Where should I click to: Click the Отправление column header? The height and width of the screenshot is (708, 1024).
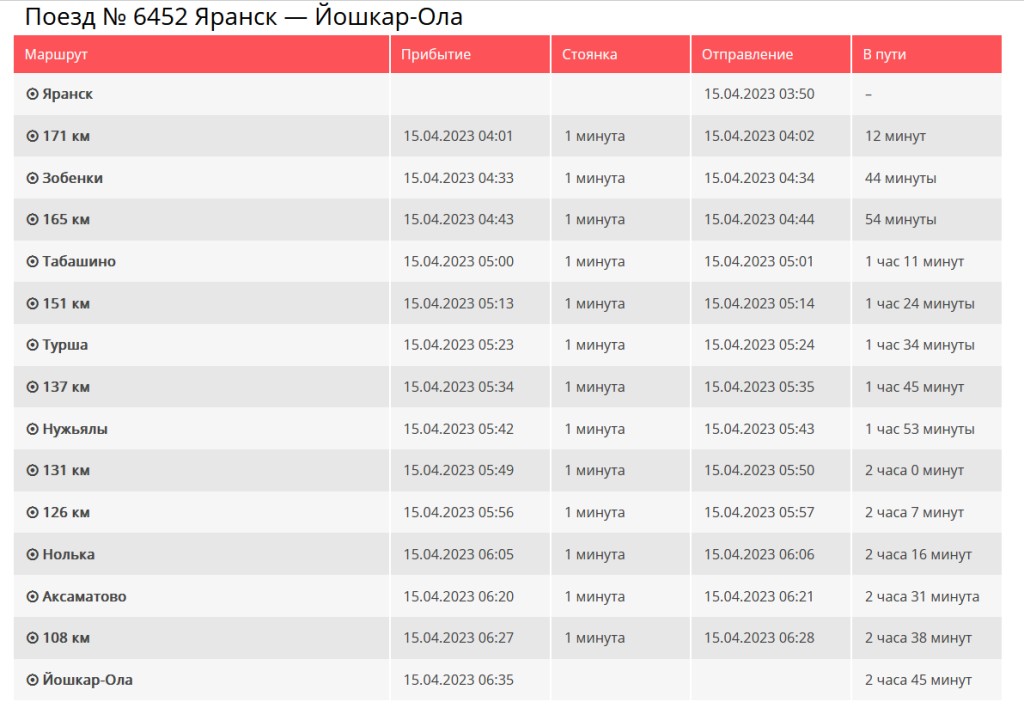tap(771, 54)
